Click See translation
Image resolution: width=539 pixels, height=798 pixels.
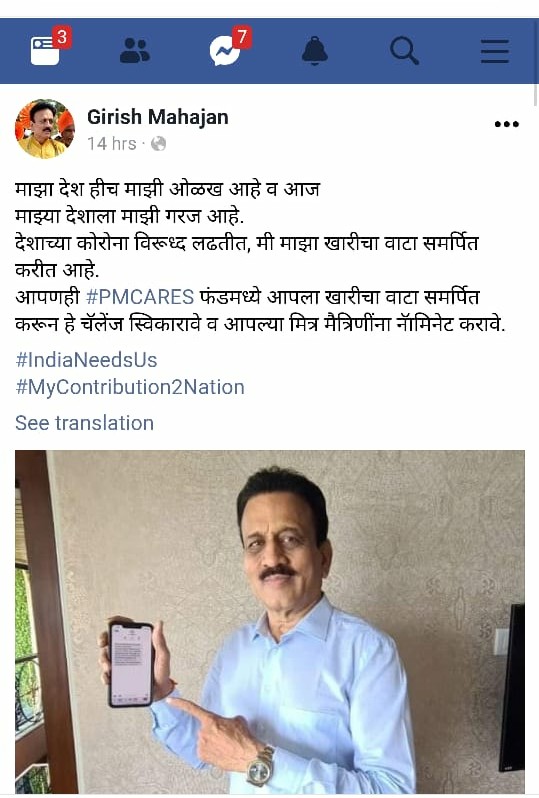84,423
